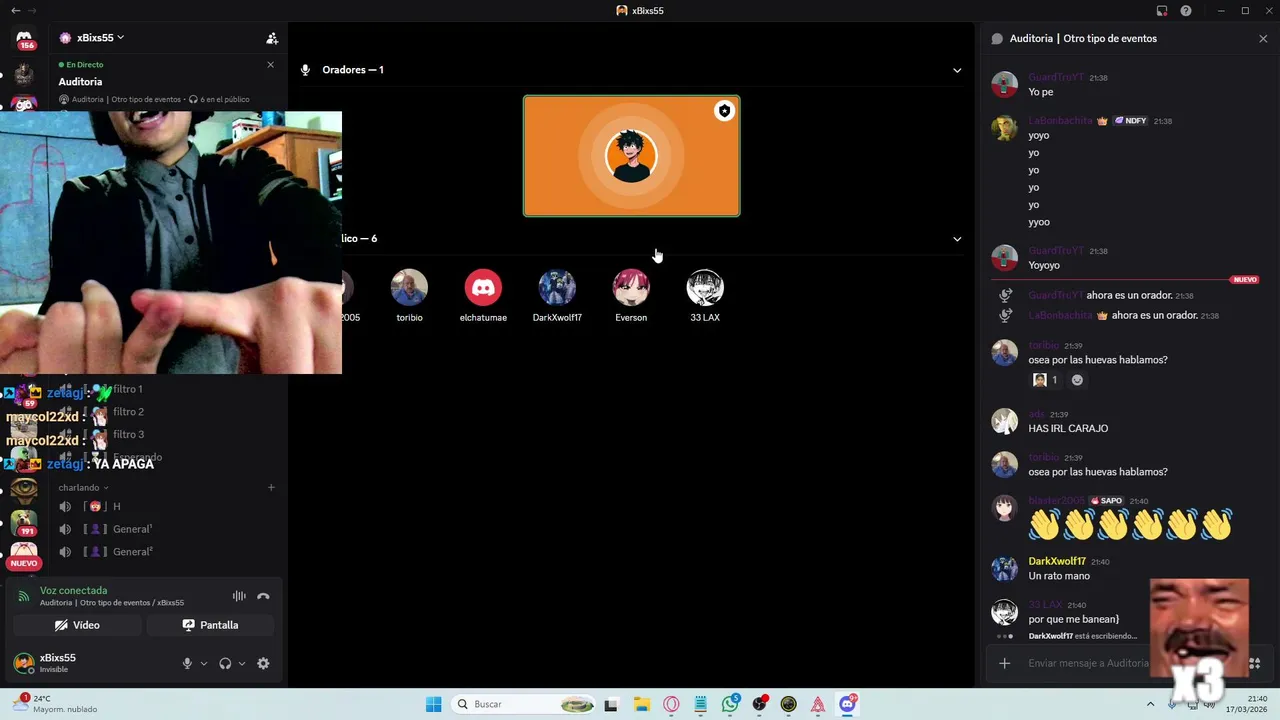Close the En Directo Auditoria panel
The image size is (1280, 720).
(x=270, y=65)
